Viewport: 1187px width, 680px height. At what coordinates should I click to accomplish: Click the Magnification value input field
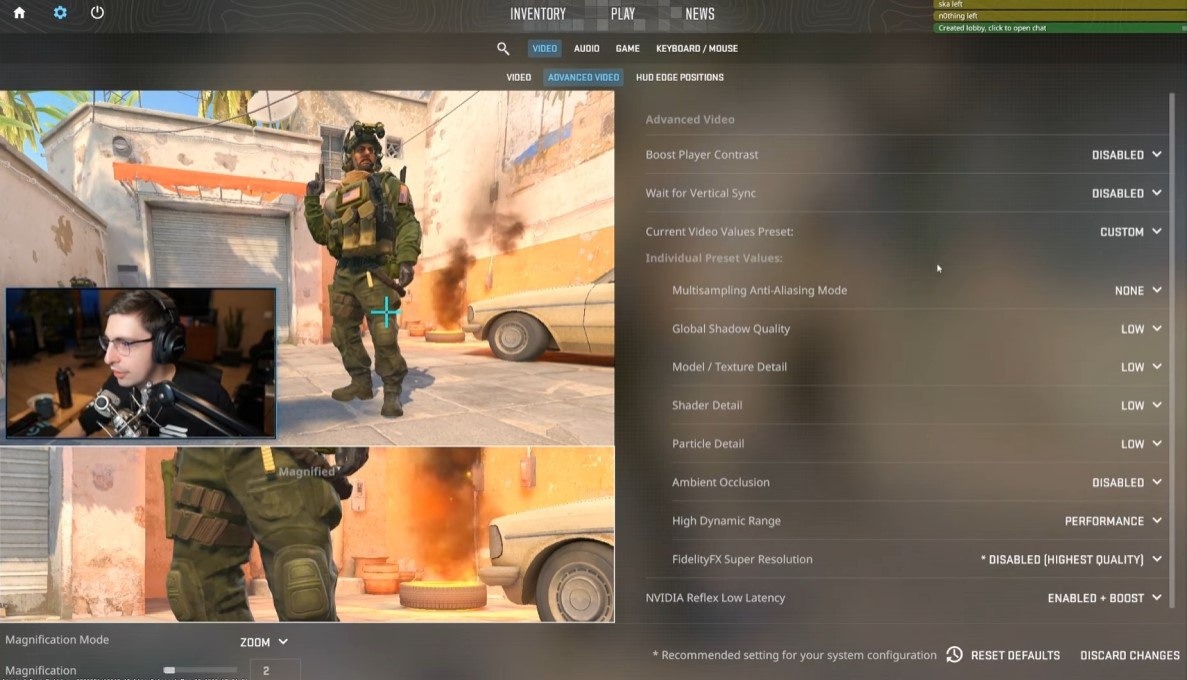point(275,670)
